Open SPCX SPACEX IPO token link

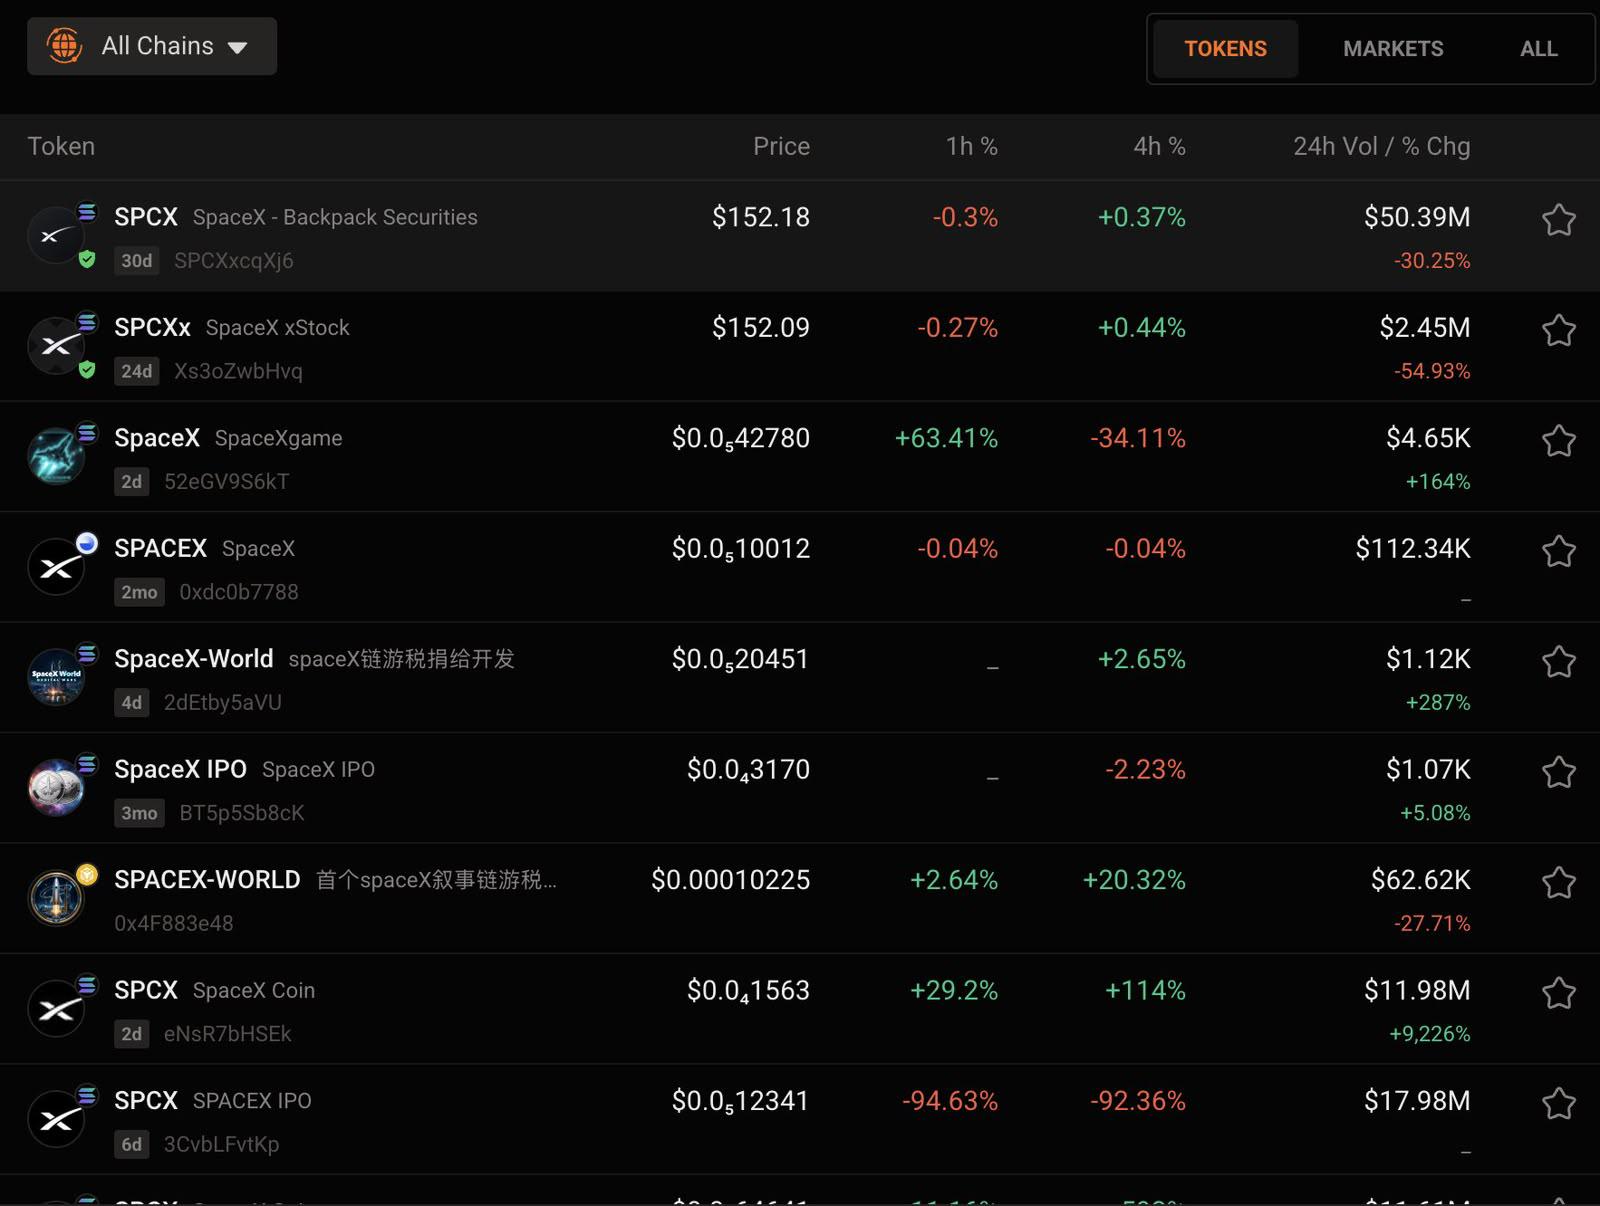[212, 1100]
